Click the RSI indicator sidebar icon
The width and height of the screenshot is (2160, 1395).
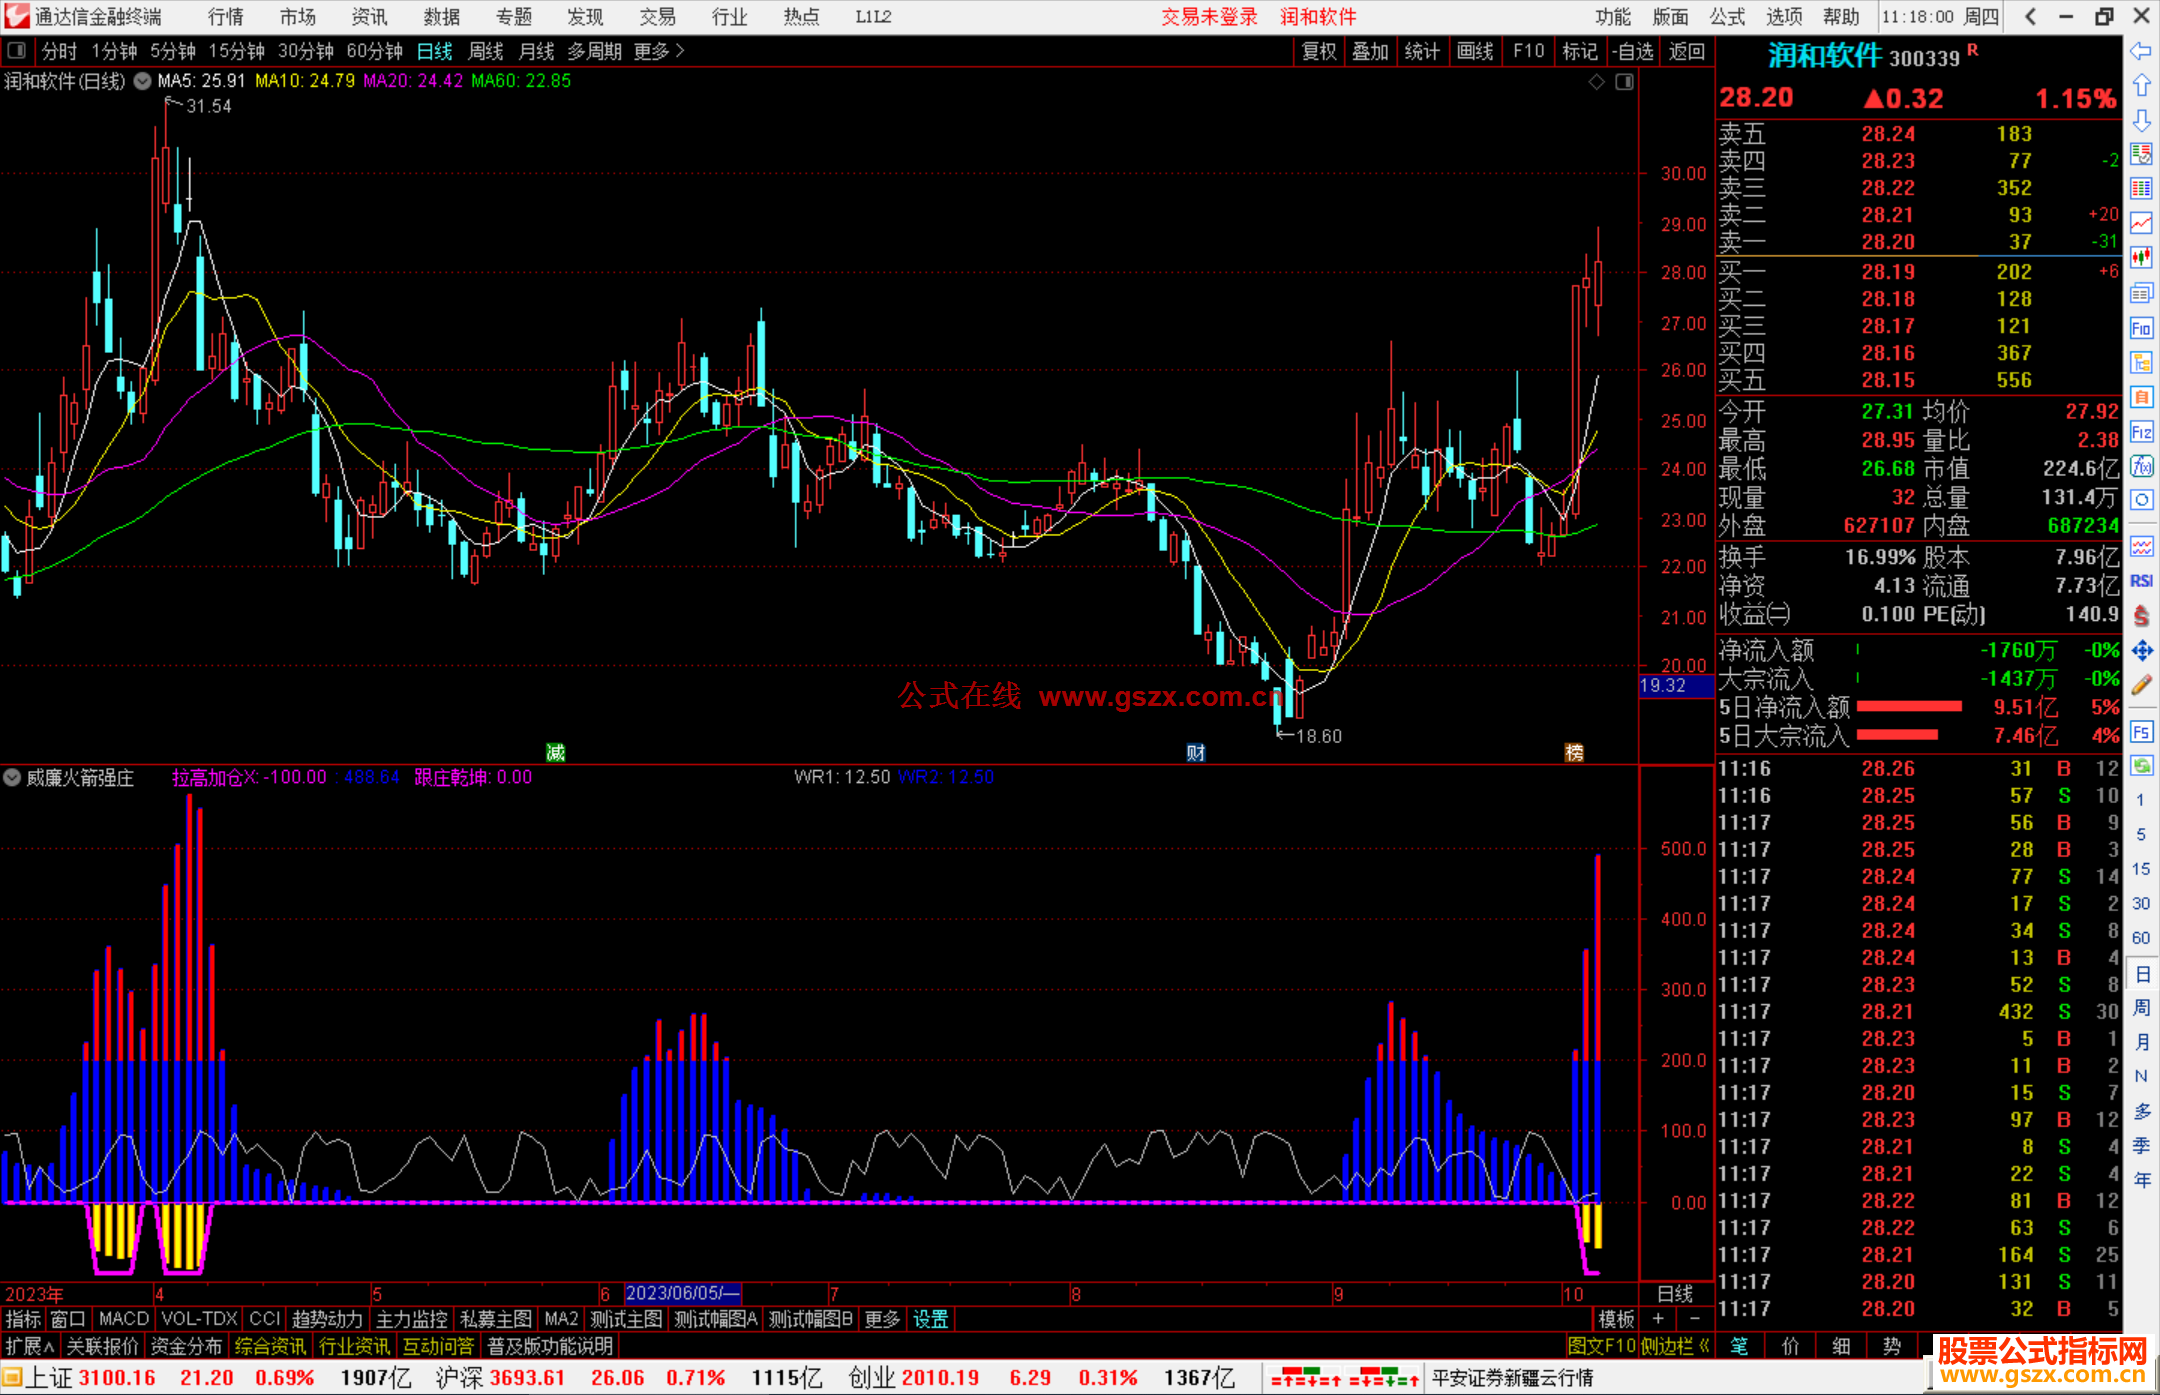click(x=2141, y=581)
